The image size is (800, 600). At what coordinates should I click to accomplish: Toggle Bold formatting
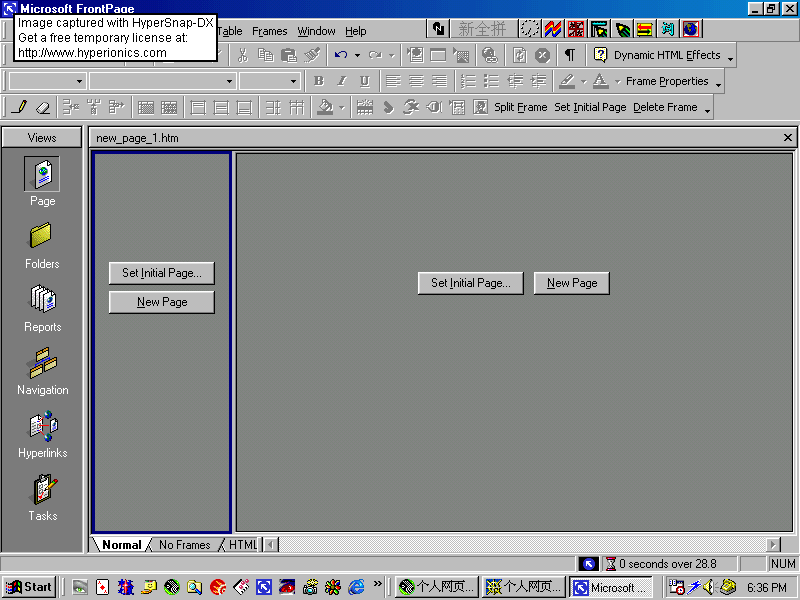318,81
